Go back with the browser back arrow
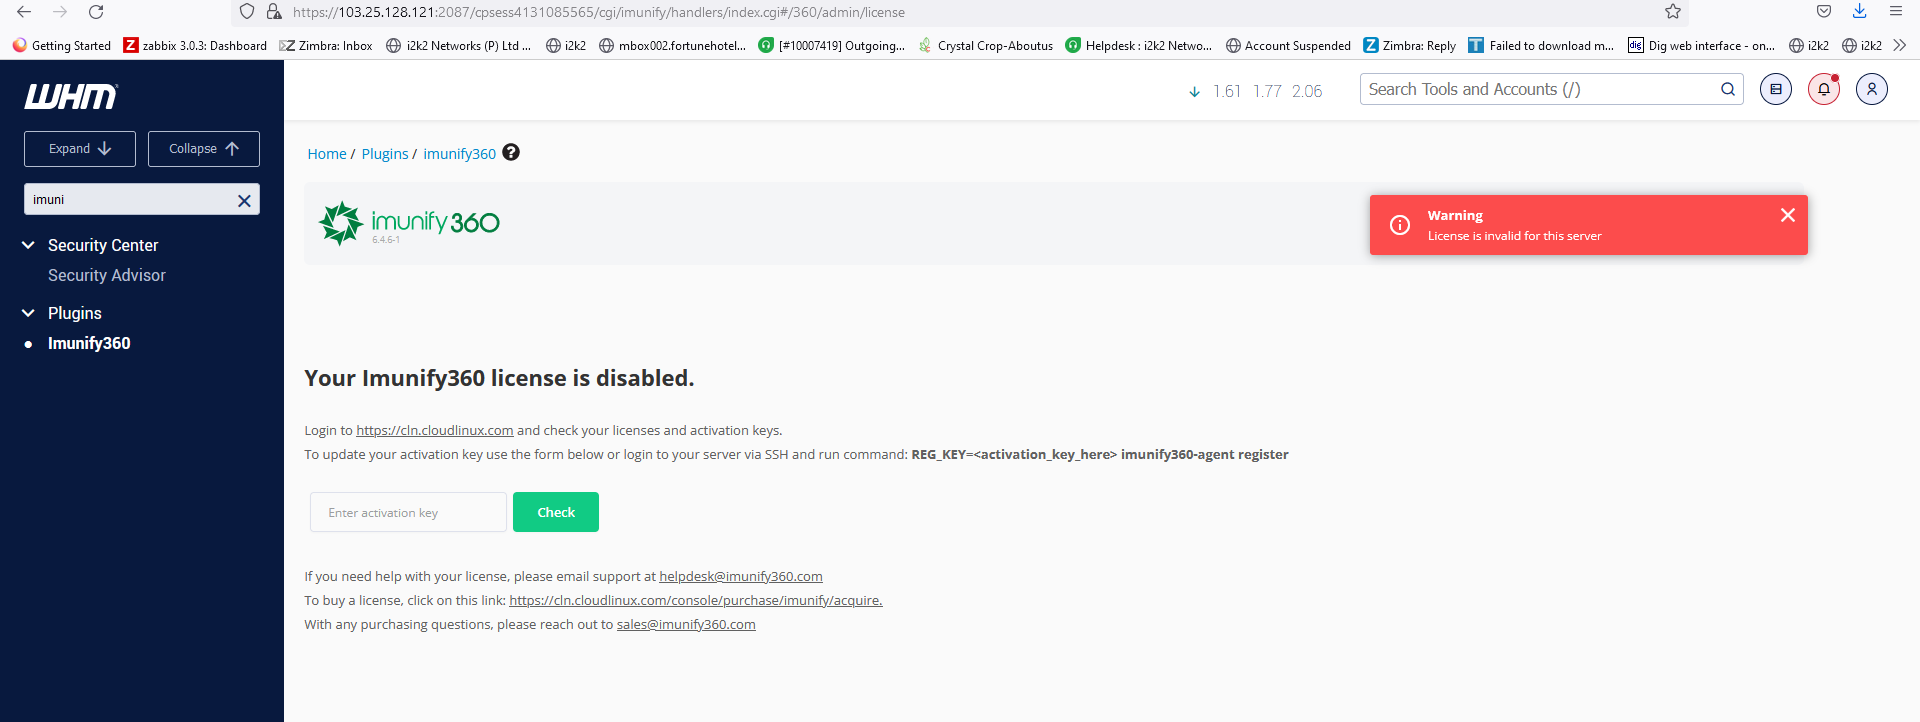Image resolution: width=1920 pixels, height=722 pixels. 24,12
